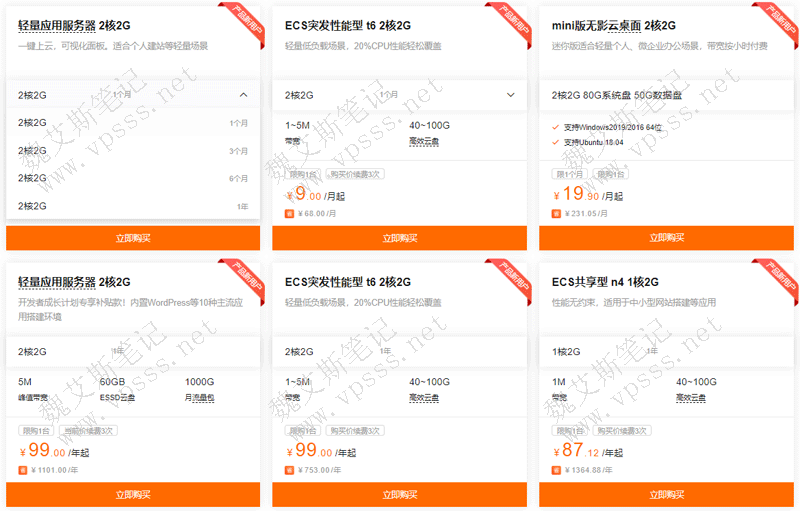
Task: Click the checkmark icon beside 支持Ubuntu 18.04
Action: (556, 142)
